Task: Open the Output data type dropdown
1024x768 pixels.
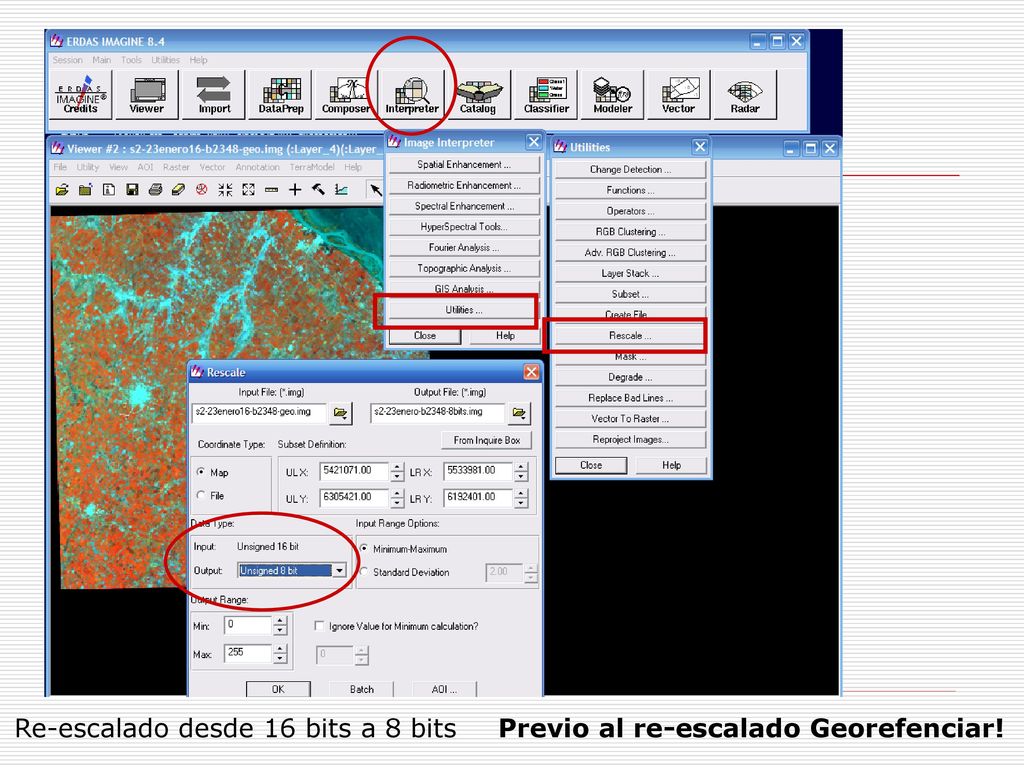Action: tap(340, 571)
